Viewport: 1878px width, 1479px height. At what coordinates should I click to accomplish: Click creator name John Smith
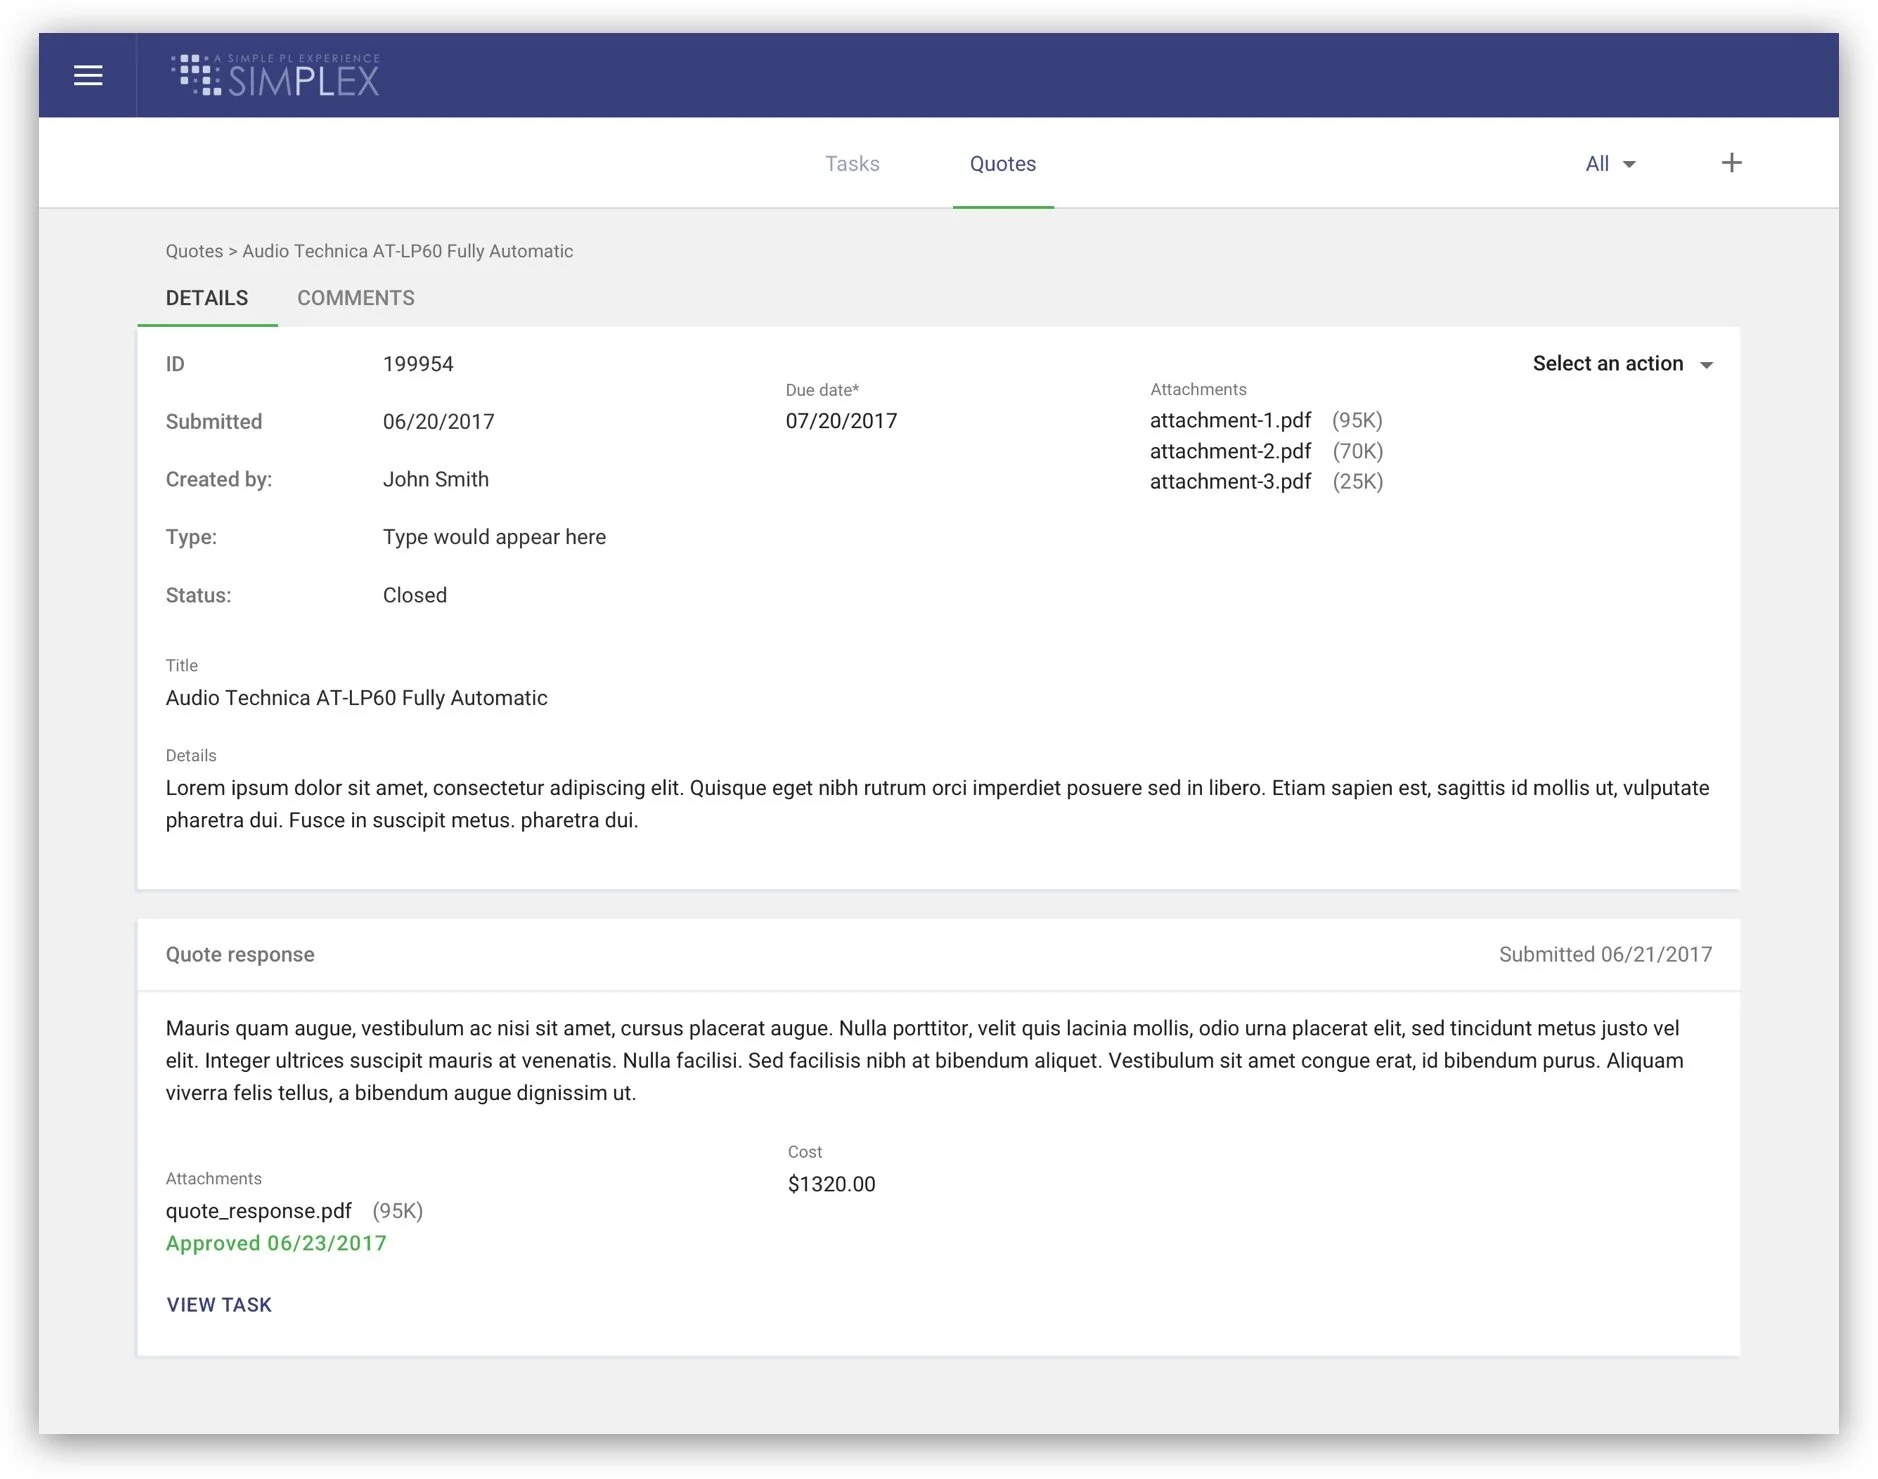436,479
